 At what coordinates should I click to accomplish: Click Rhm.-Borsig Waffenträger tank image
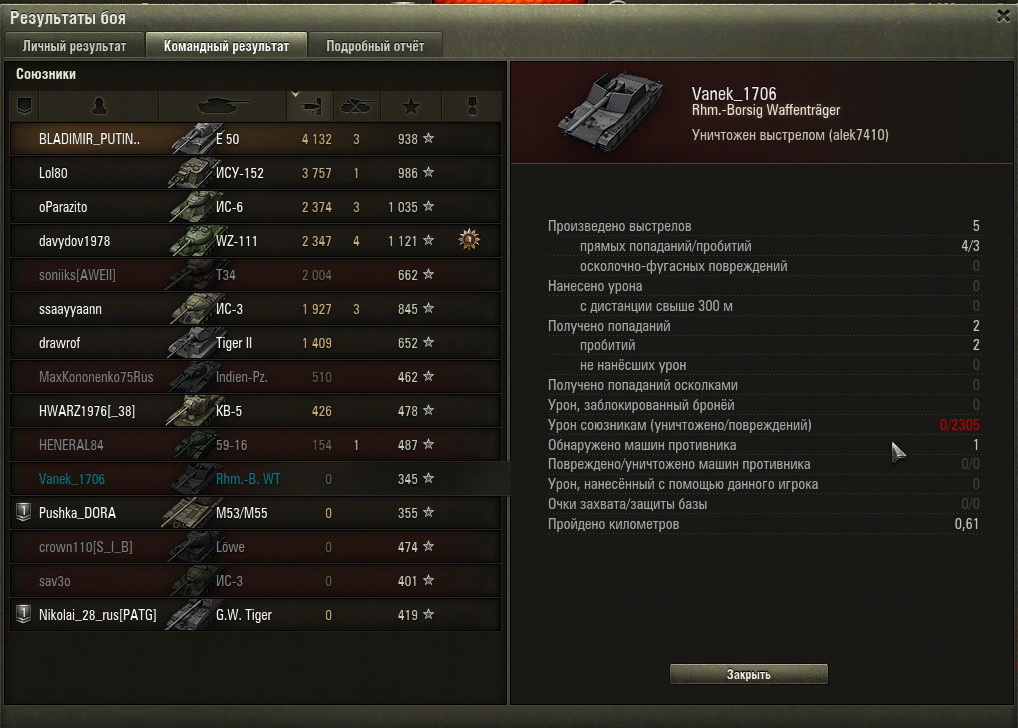pyautogui.click(x=610, y=112)
